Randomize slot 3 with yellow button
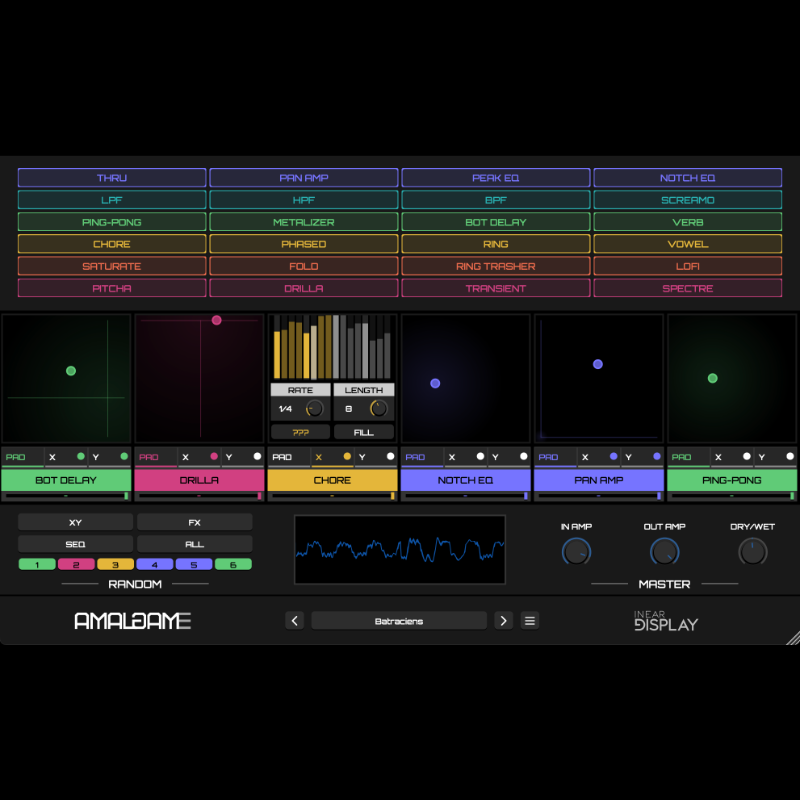This screenshot has width=800, height=800. coord(115,564)
